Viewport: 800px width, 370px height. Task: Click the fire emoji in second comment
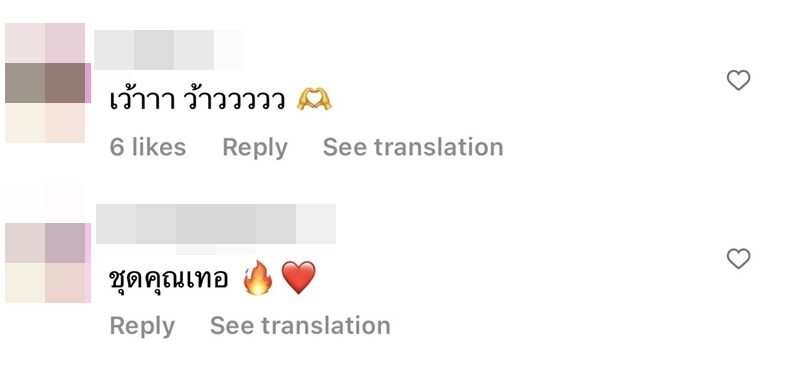(x=258, y=278)
